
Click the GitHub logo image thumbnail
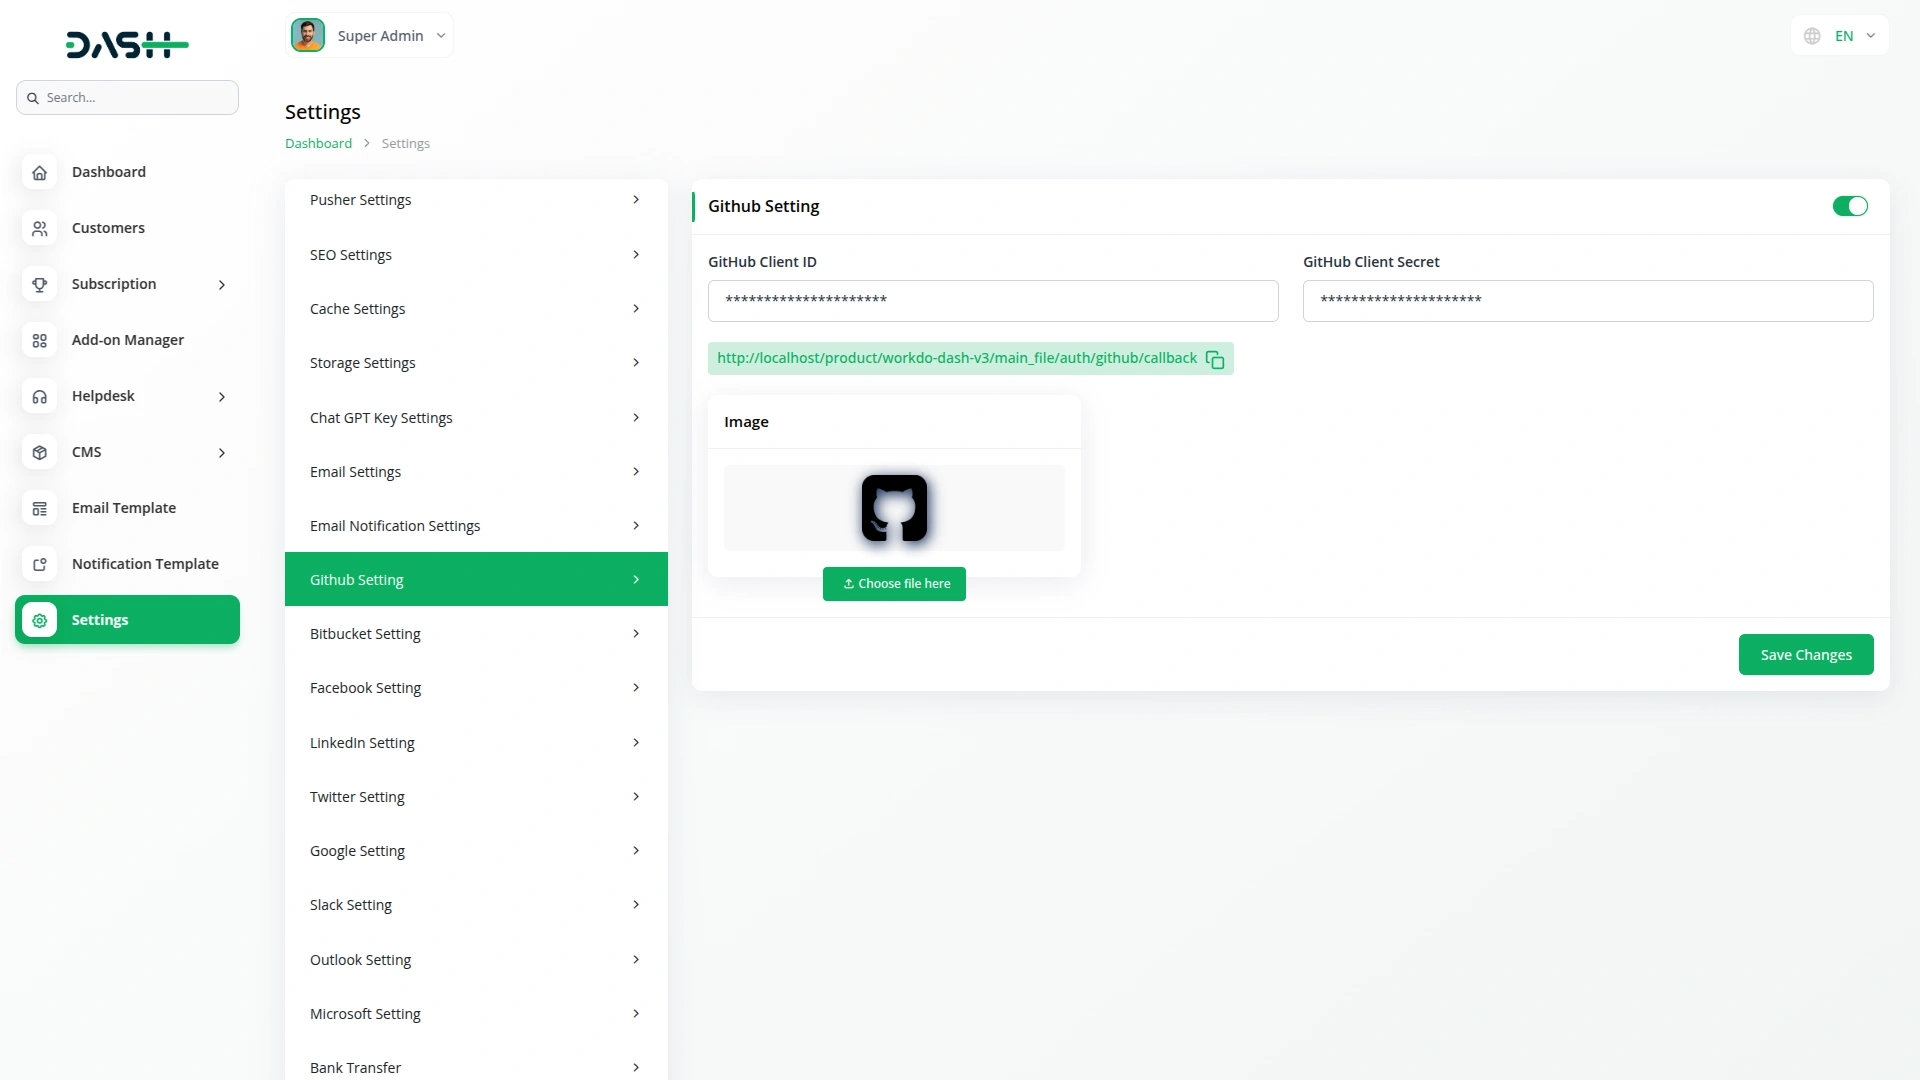(x=894, y=508)
